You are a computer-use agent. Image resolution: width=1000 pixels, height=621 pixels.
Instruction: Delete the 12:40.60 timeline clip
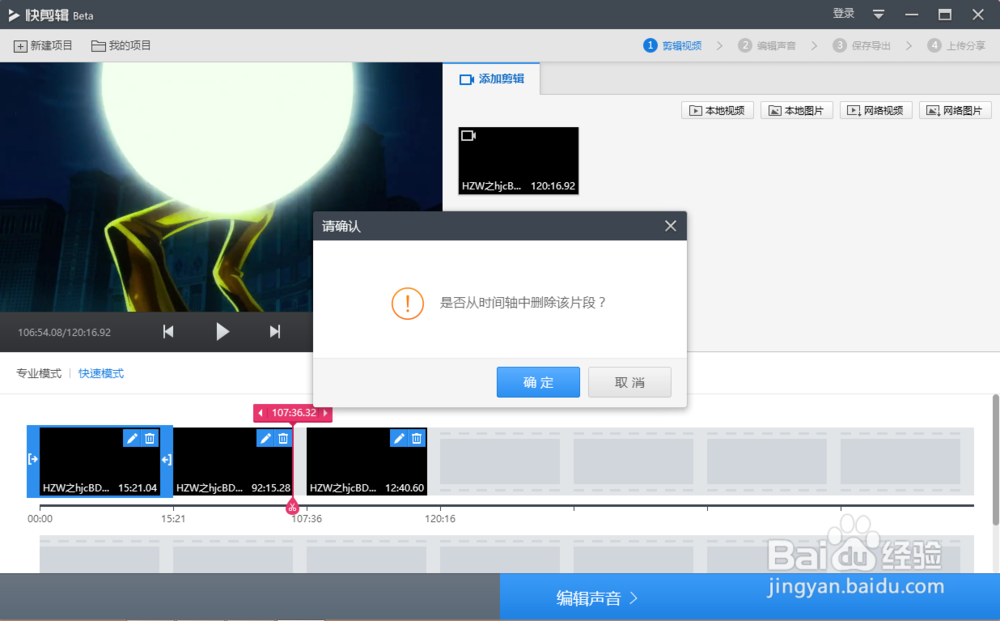[x=416, y=438]
